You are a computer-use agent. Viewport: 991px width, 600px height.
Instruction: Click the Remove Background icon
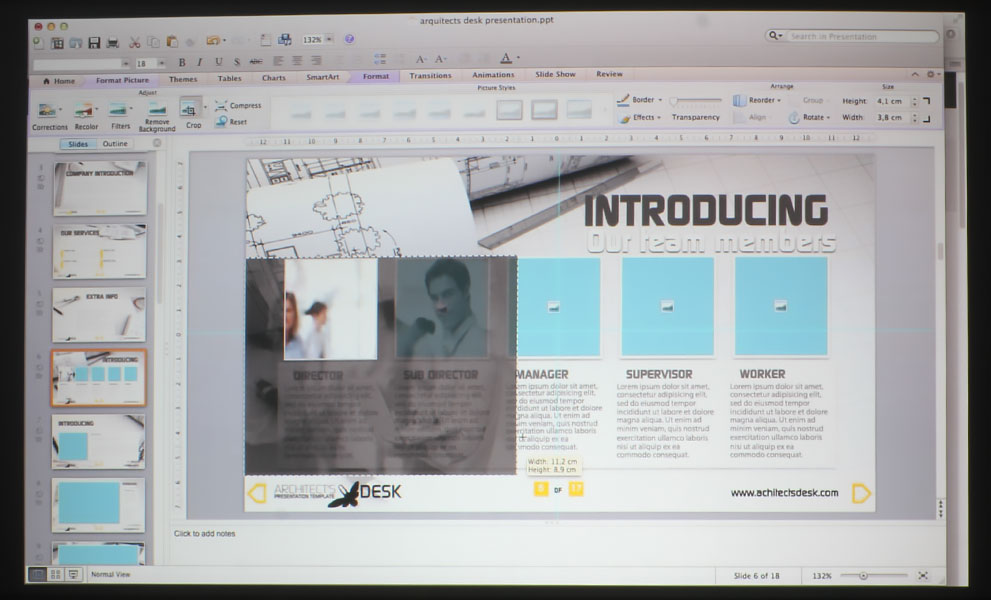pos(156,111)
